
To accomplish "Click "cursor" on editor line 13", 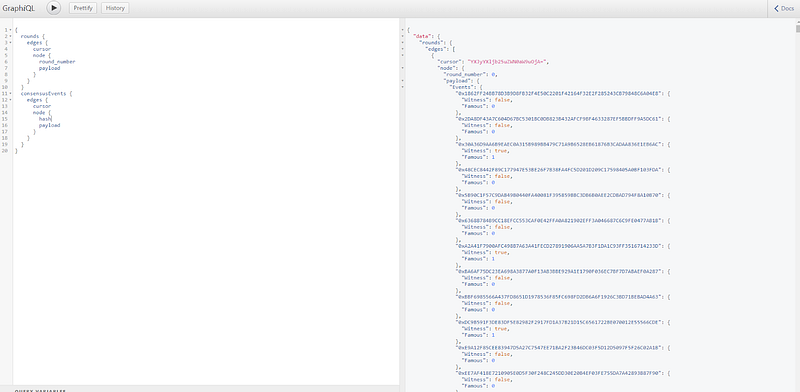I will click(x=42, y=106).
